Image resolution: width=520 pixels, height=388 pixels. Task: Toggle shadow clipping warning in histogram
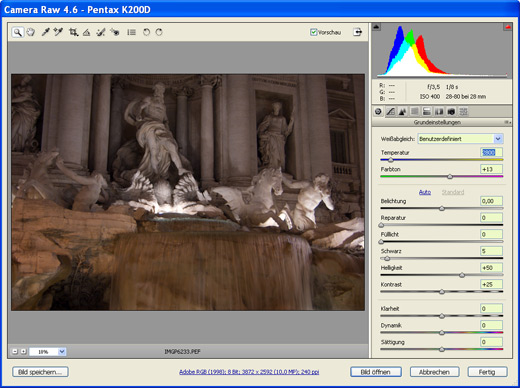click(x=376, y=27)
